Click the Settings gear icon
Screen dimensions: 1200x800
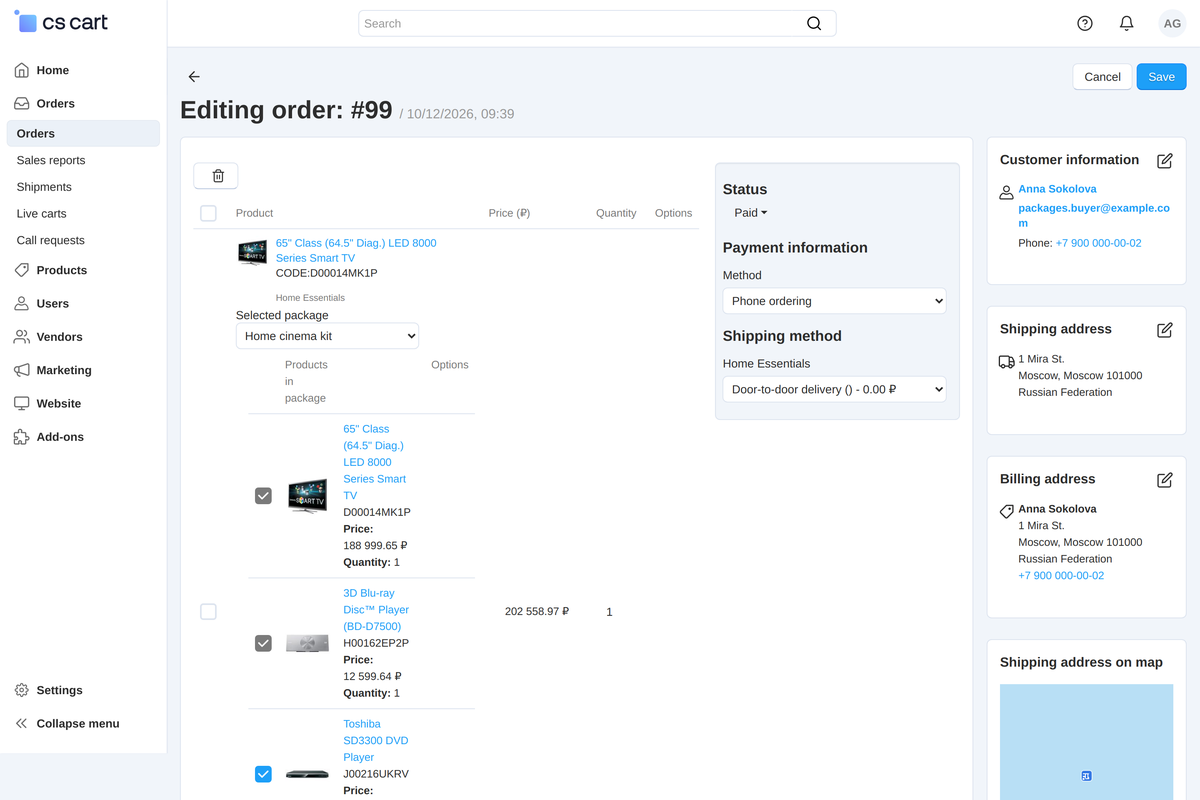22,690
